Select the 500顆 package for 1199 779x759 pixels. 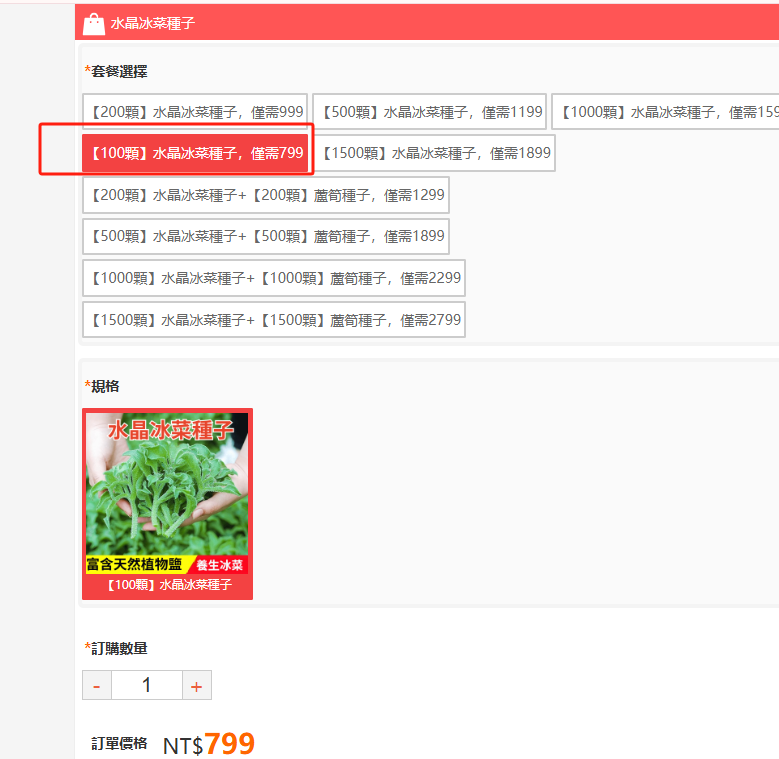tap(429, 112)
